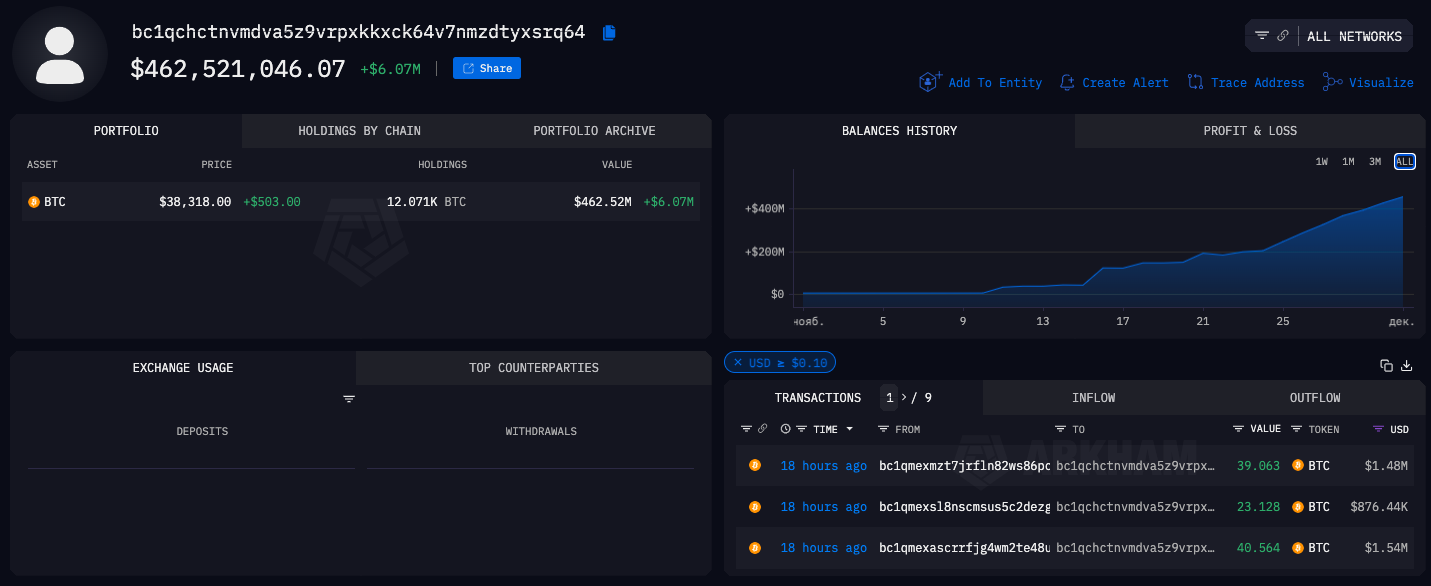
Task: Select the 3M balance history range
Action: point(1375,162)
